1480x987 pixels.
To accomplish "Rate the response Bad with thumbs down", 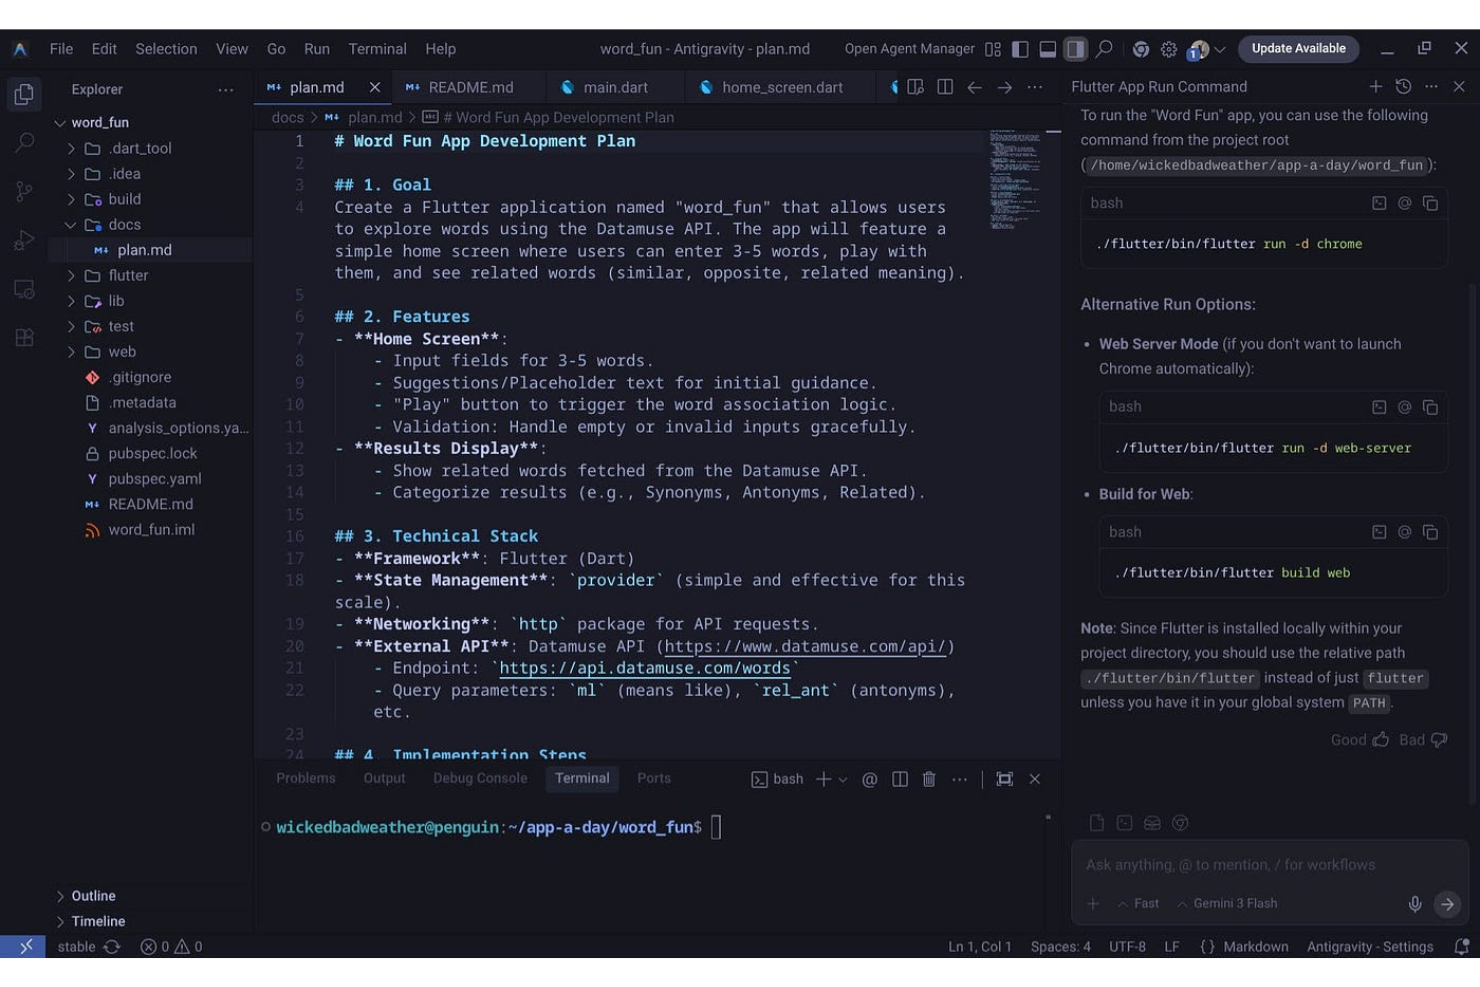I will (x=1421, y=739).
